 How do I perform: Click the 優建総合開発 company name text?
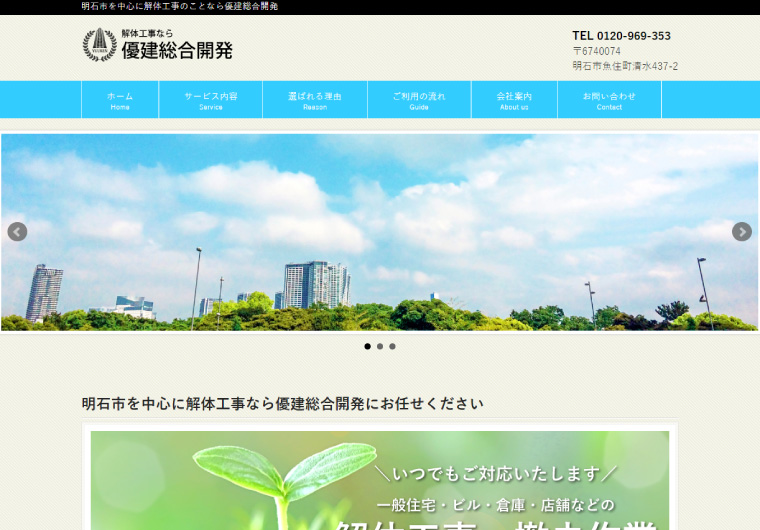tap(177, 51)
